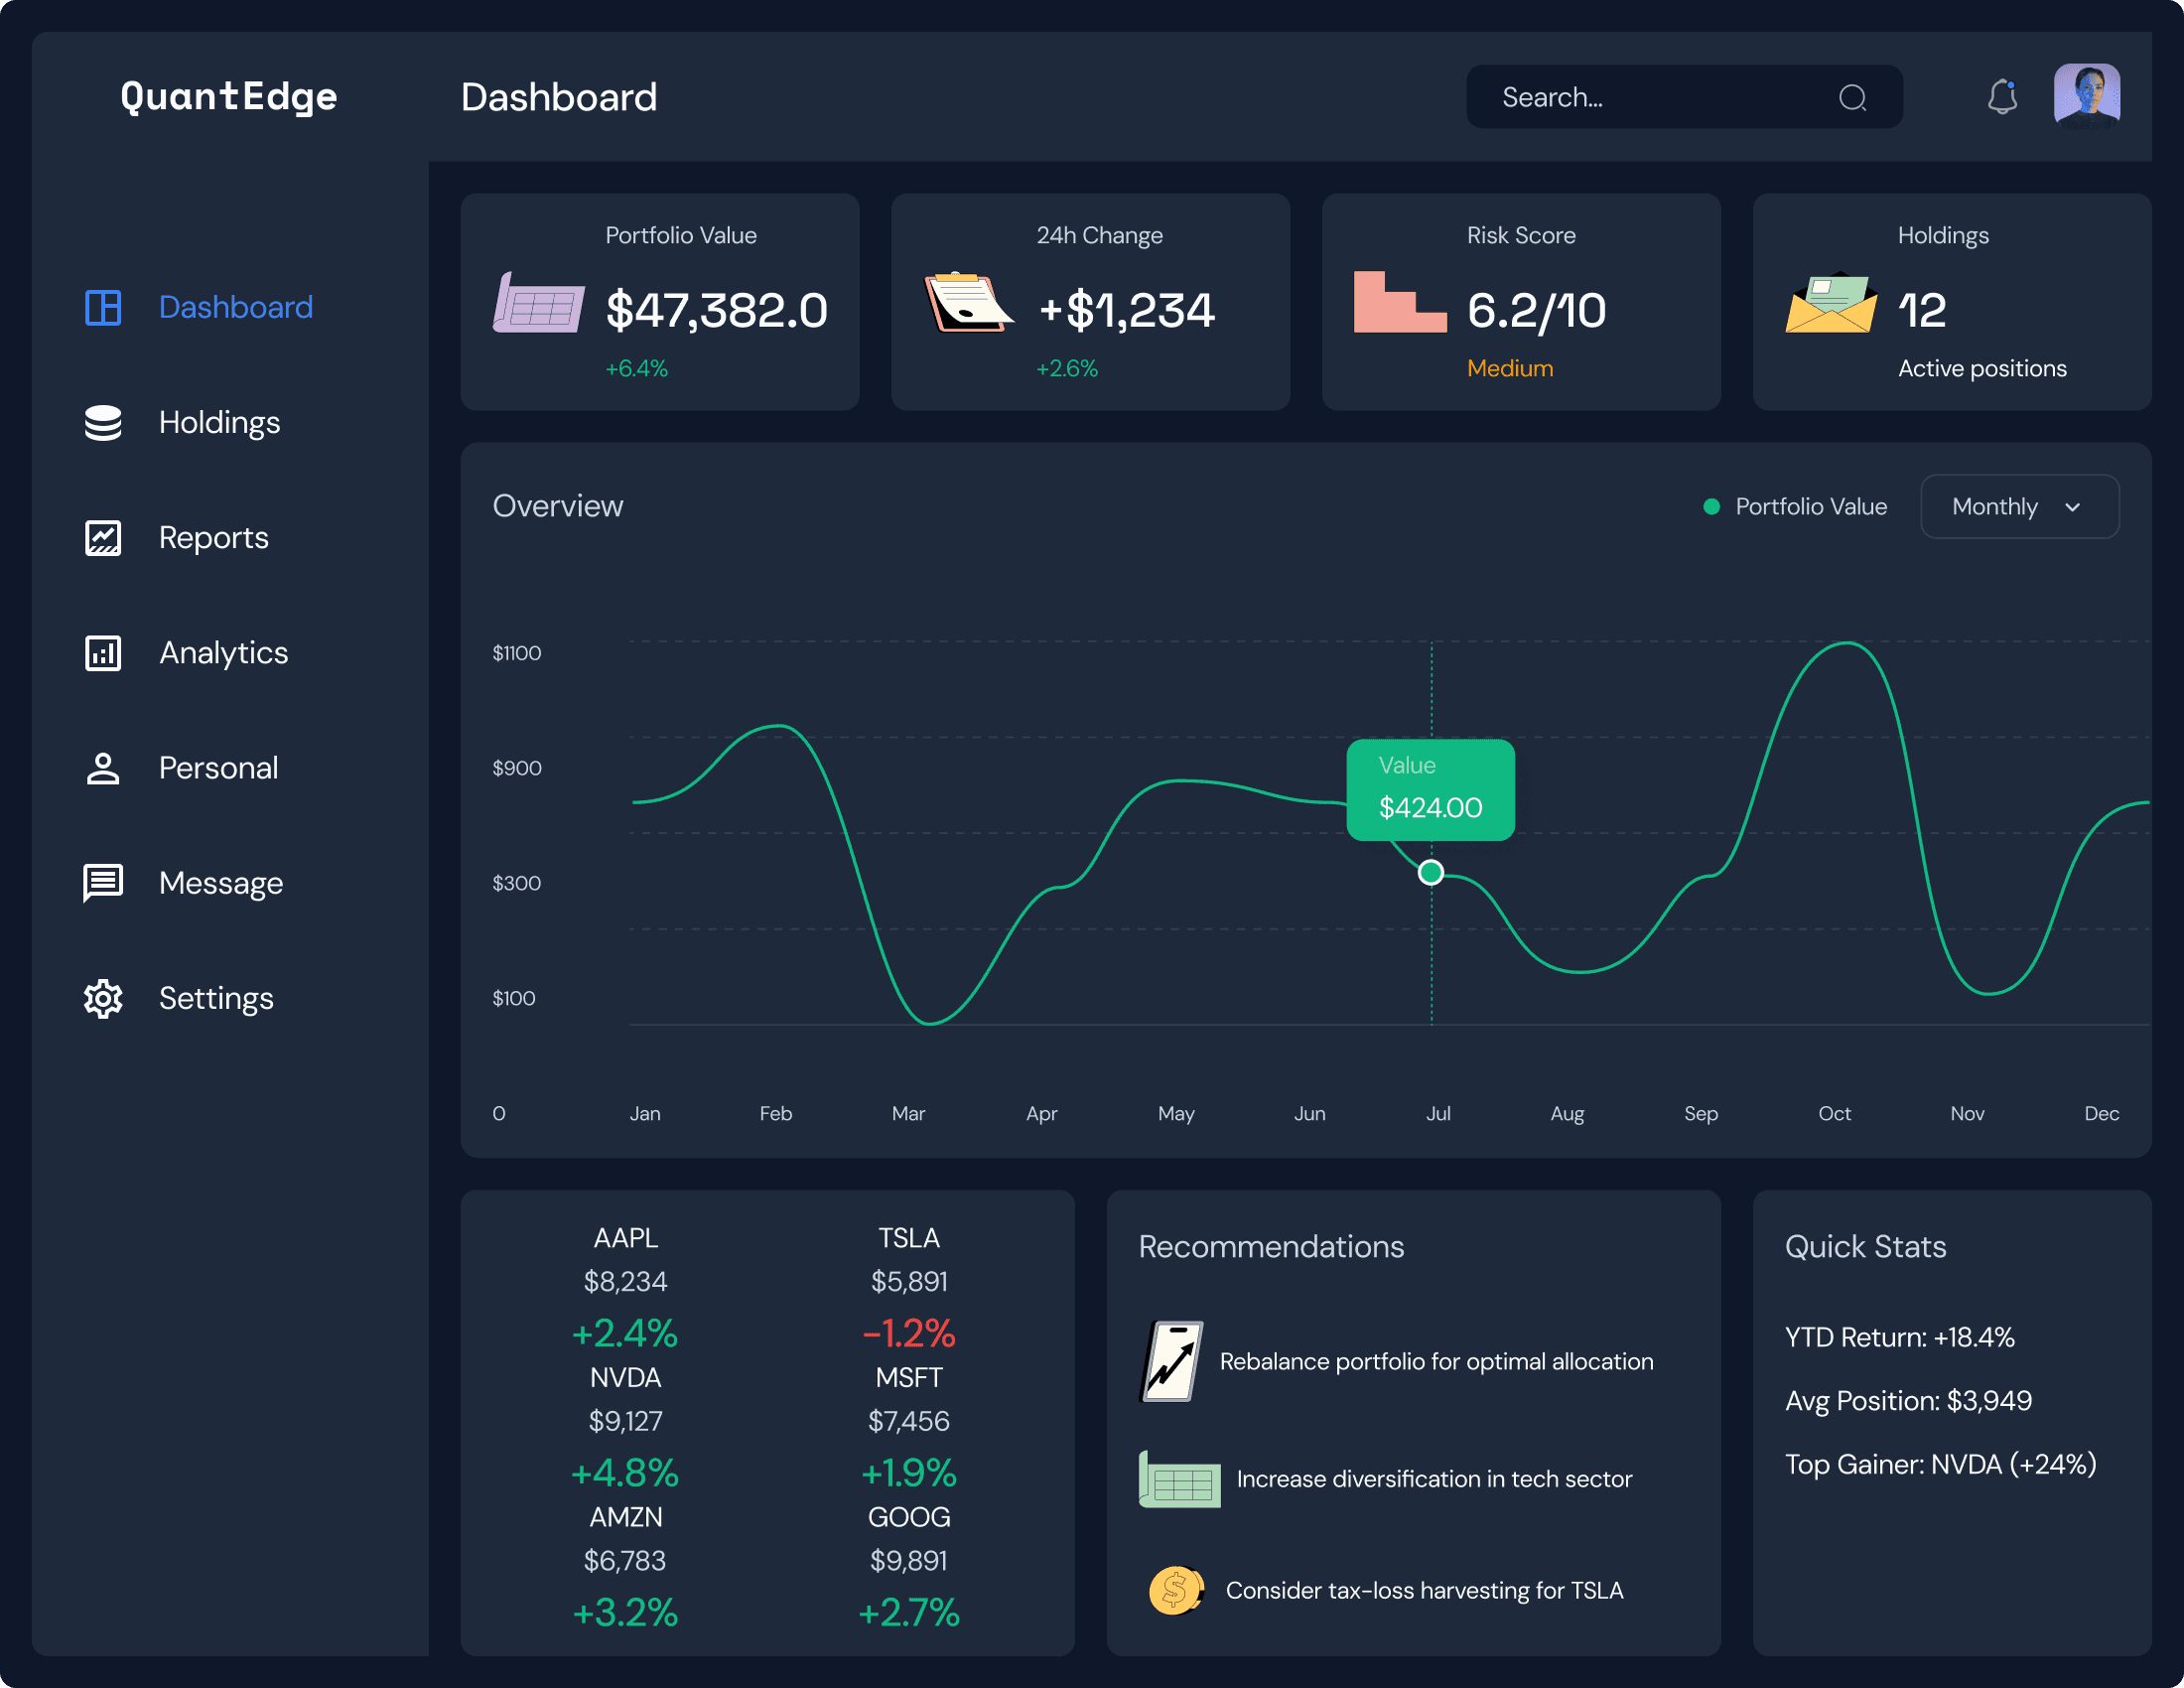Viewport: 2184px width, 1688px height.
Task: Click the +2.6% change label
Action: point(1067,369)
